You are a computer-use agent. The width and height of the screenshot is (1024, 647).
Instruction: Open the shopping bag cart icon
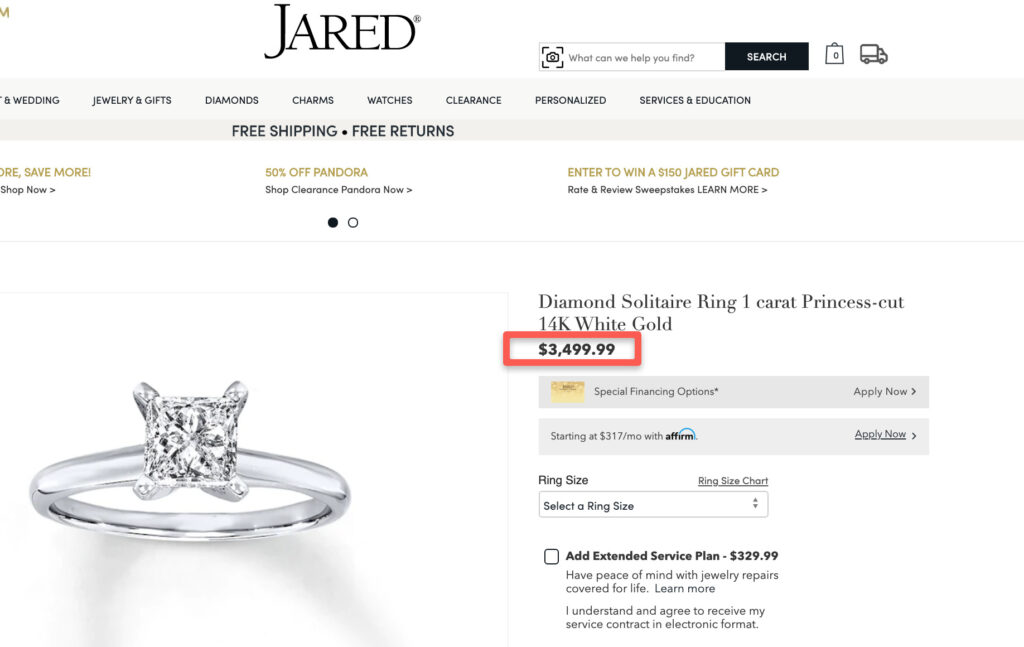click(835, 54)
